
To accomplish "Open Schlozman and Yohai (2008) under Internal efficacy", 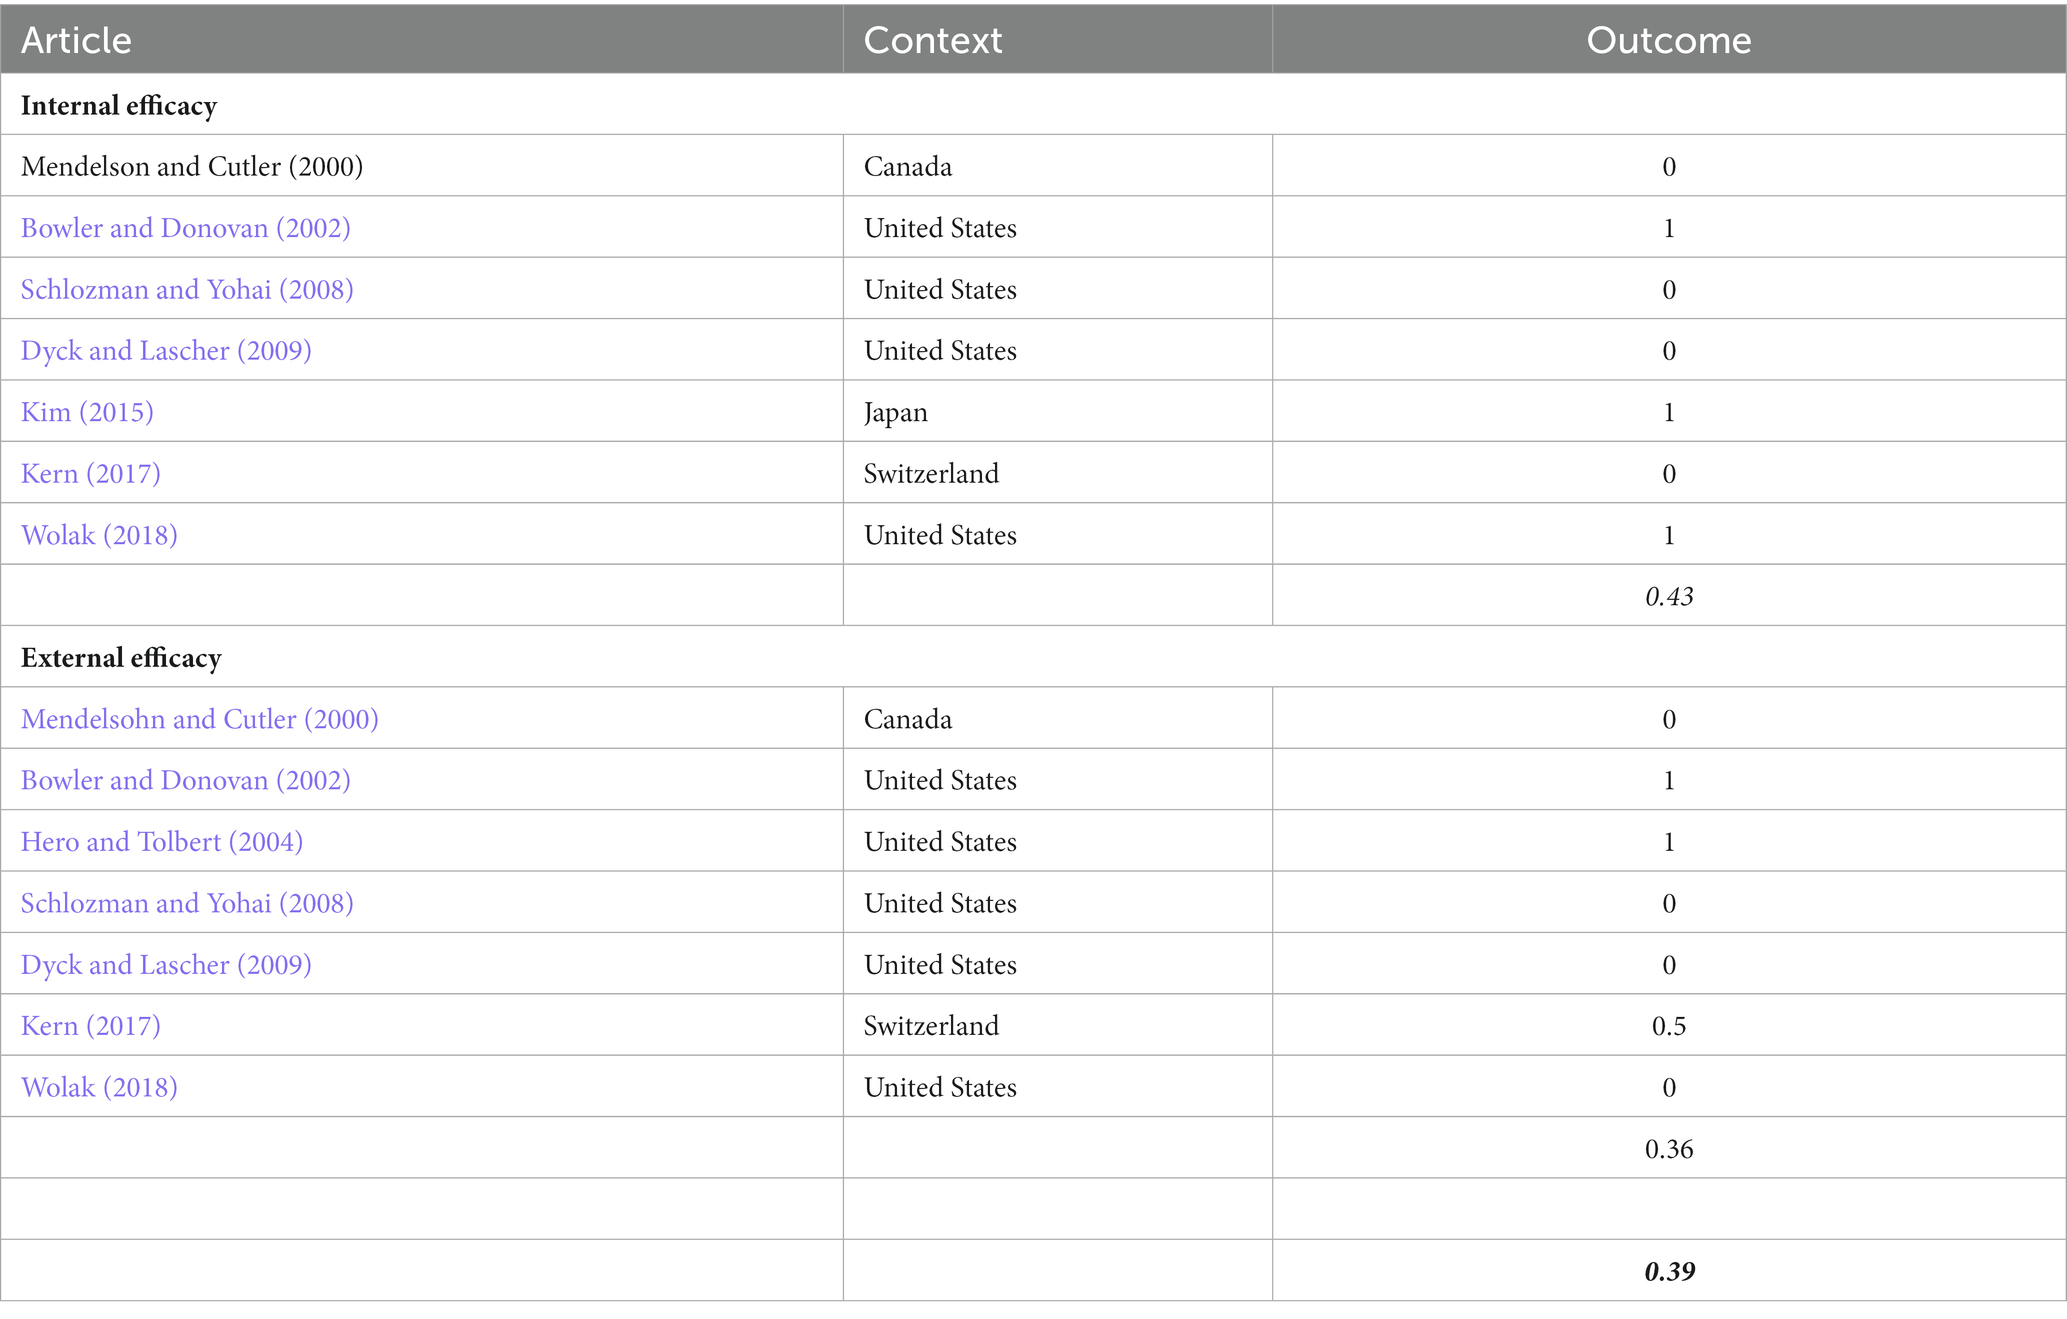I will pos(187,289).
